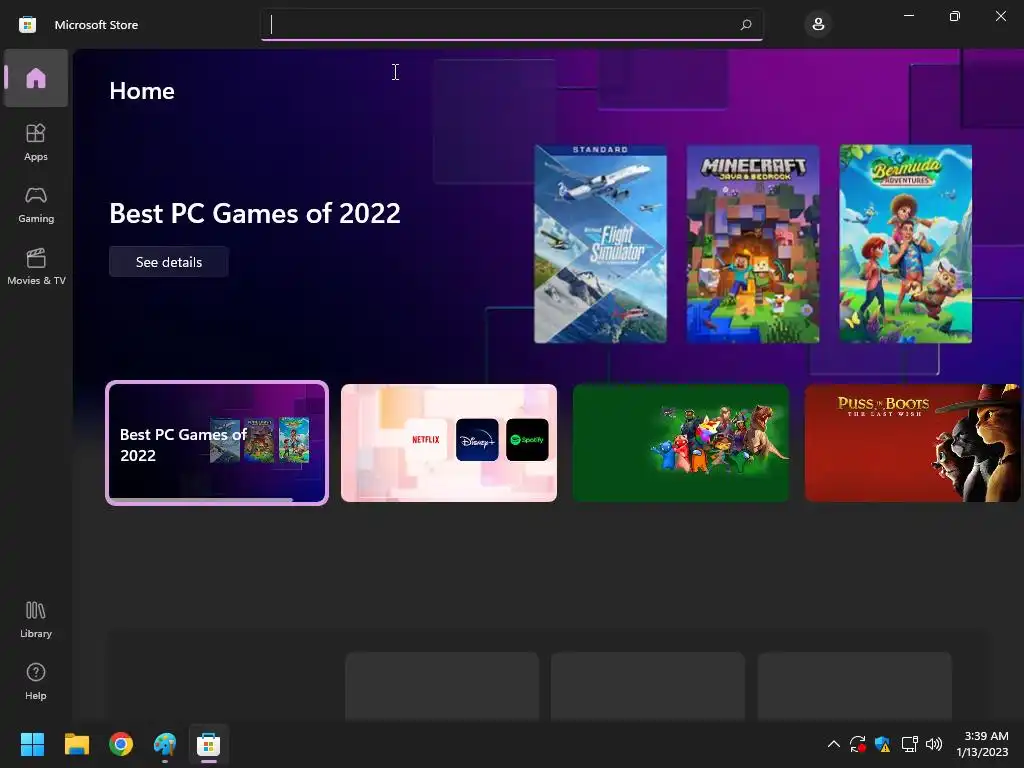Screen dimensions: 1024x768
Task: Open the Home section in the sidebar
Action: [36, 78]
